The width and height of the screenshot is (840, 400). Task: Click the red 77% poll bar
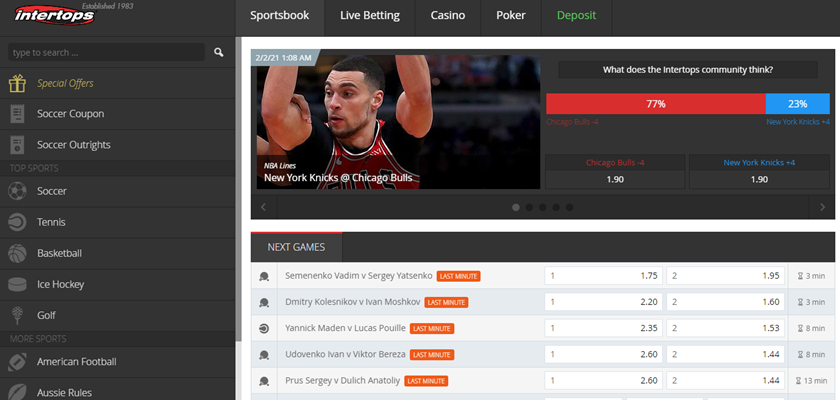656,104
